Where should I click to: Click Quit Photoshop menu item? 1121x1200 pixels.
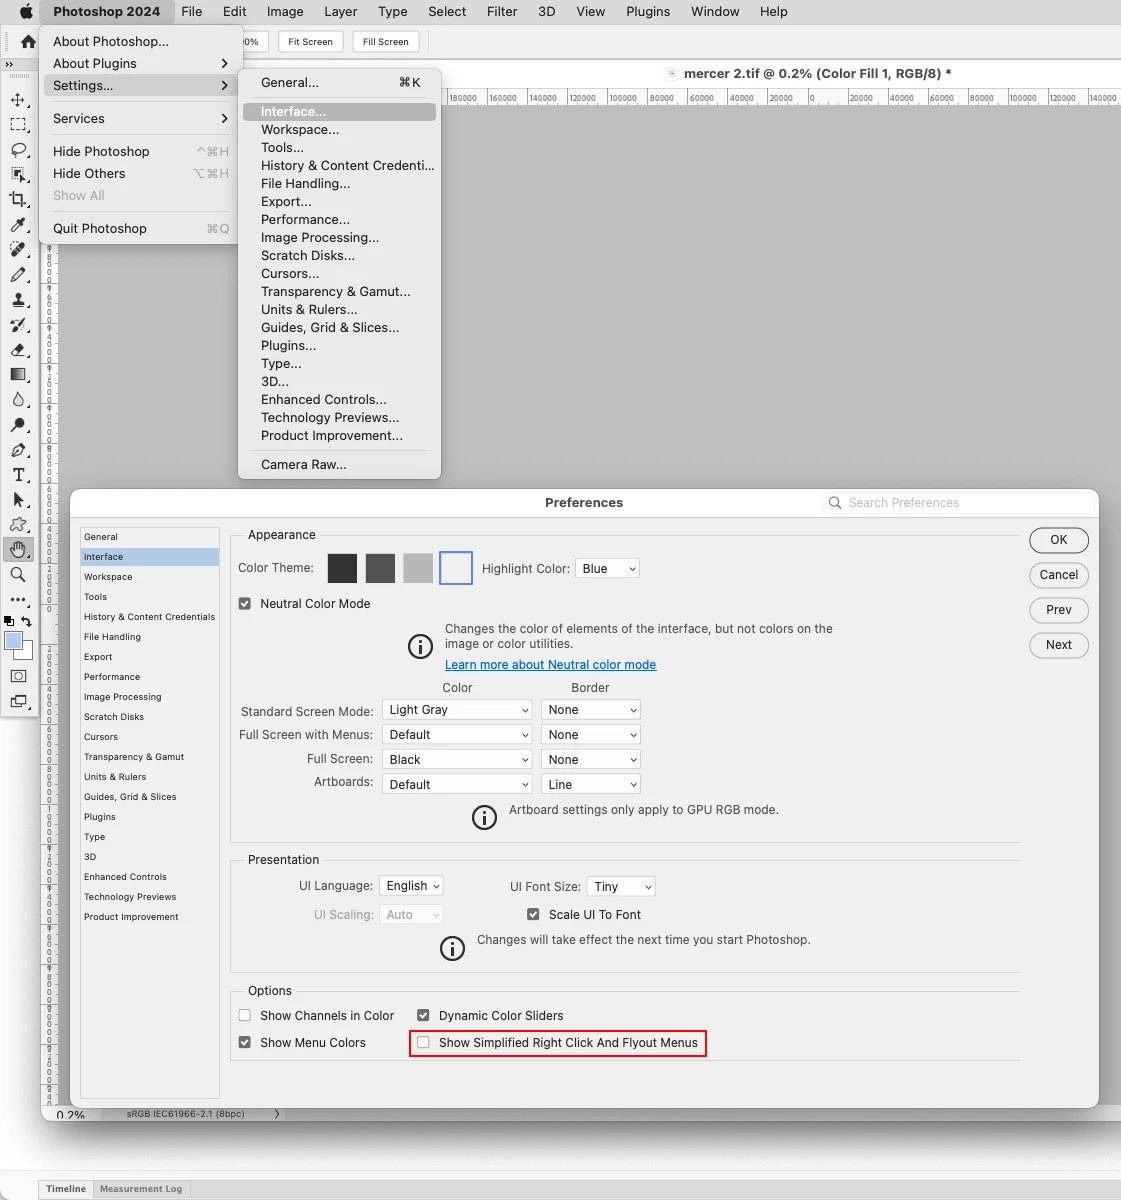pyautogui.click(x=141, y=228)
